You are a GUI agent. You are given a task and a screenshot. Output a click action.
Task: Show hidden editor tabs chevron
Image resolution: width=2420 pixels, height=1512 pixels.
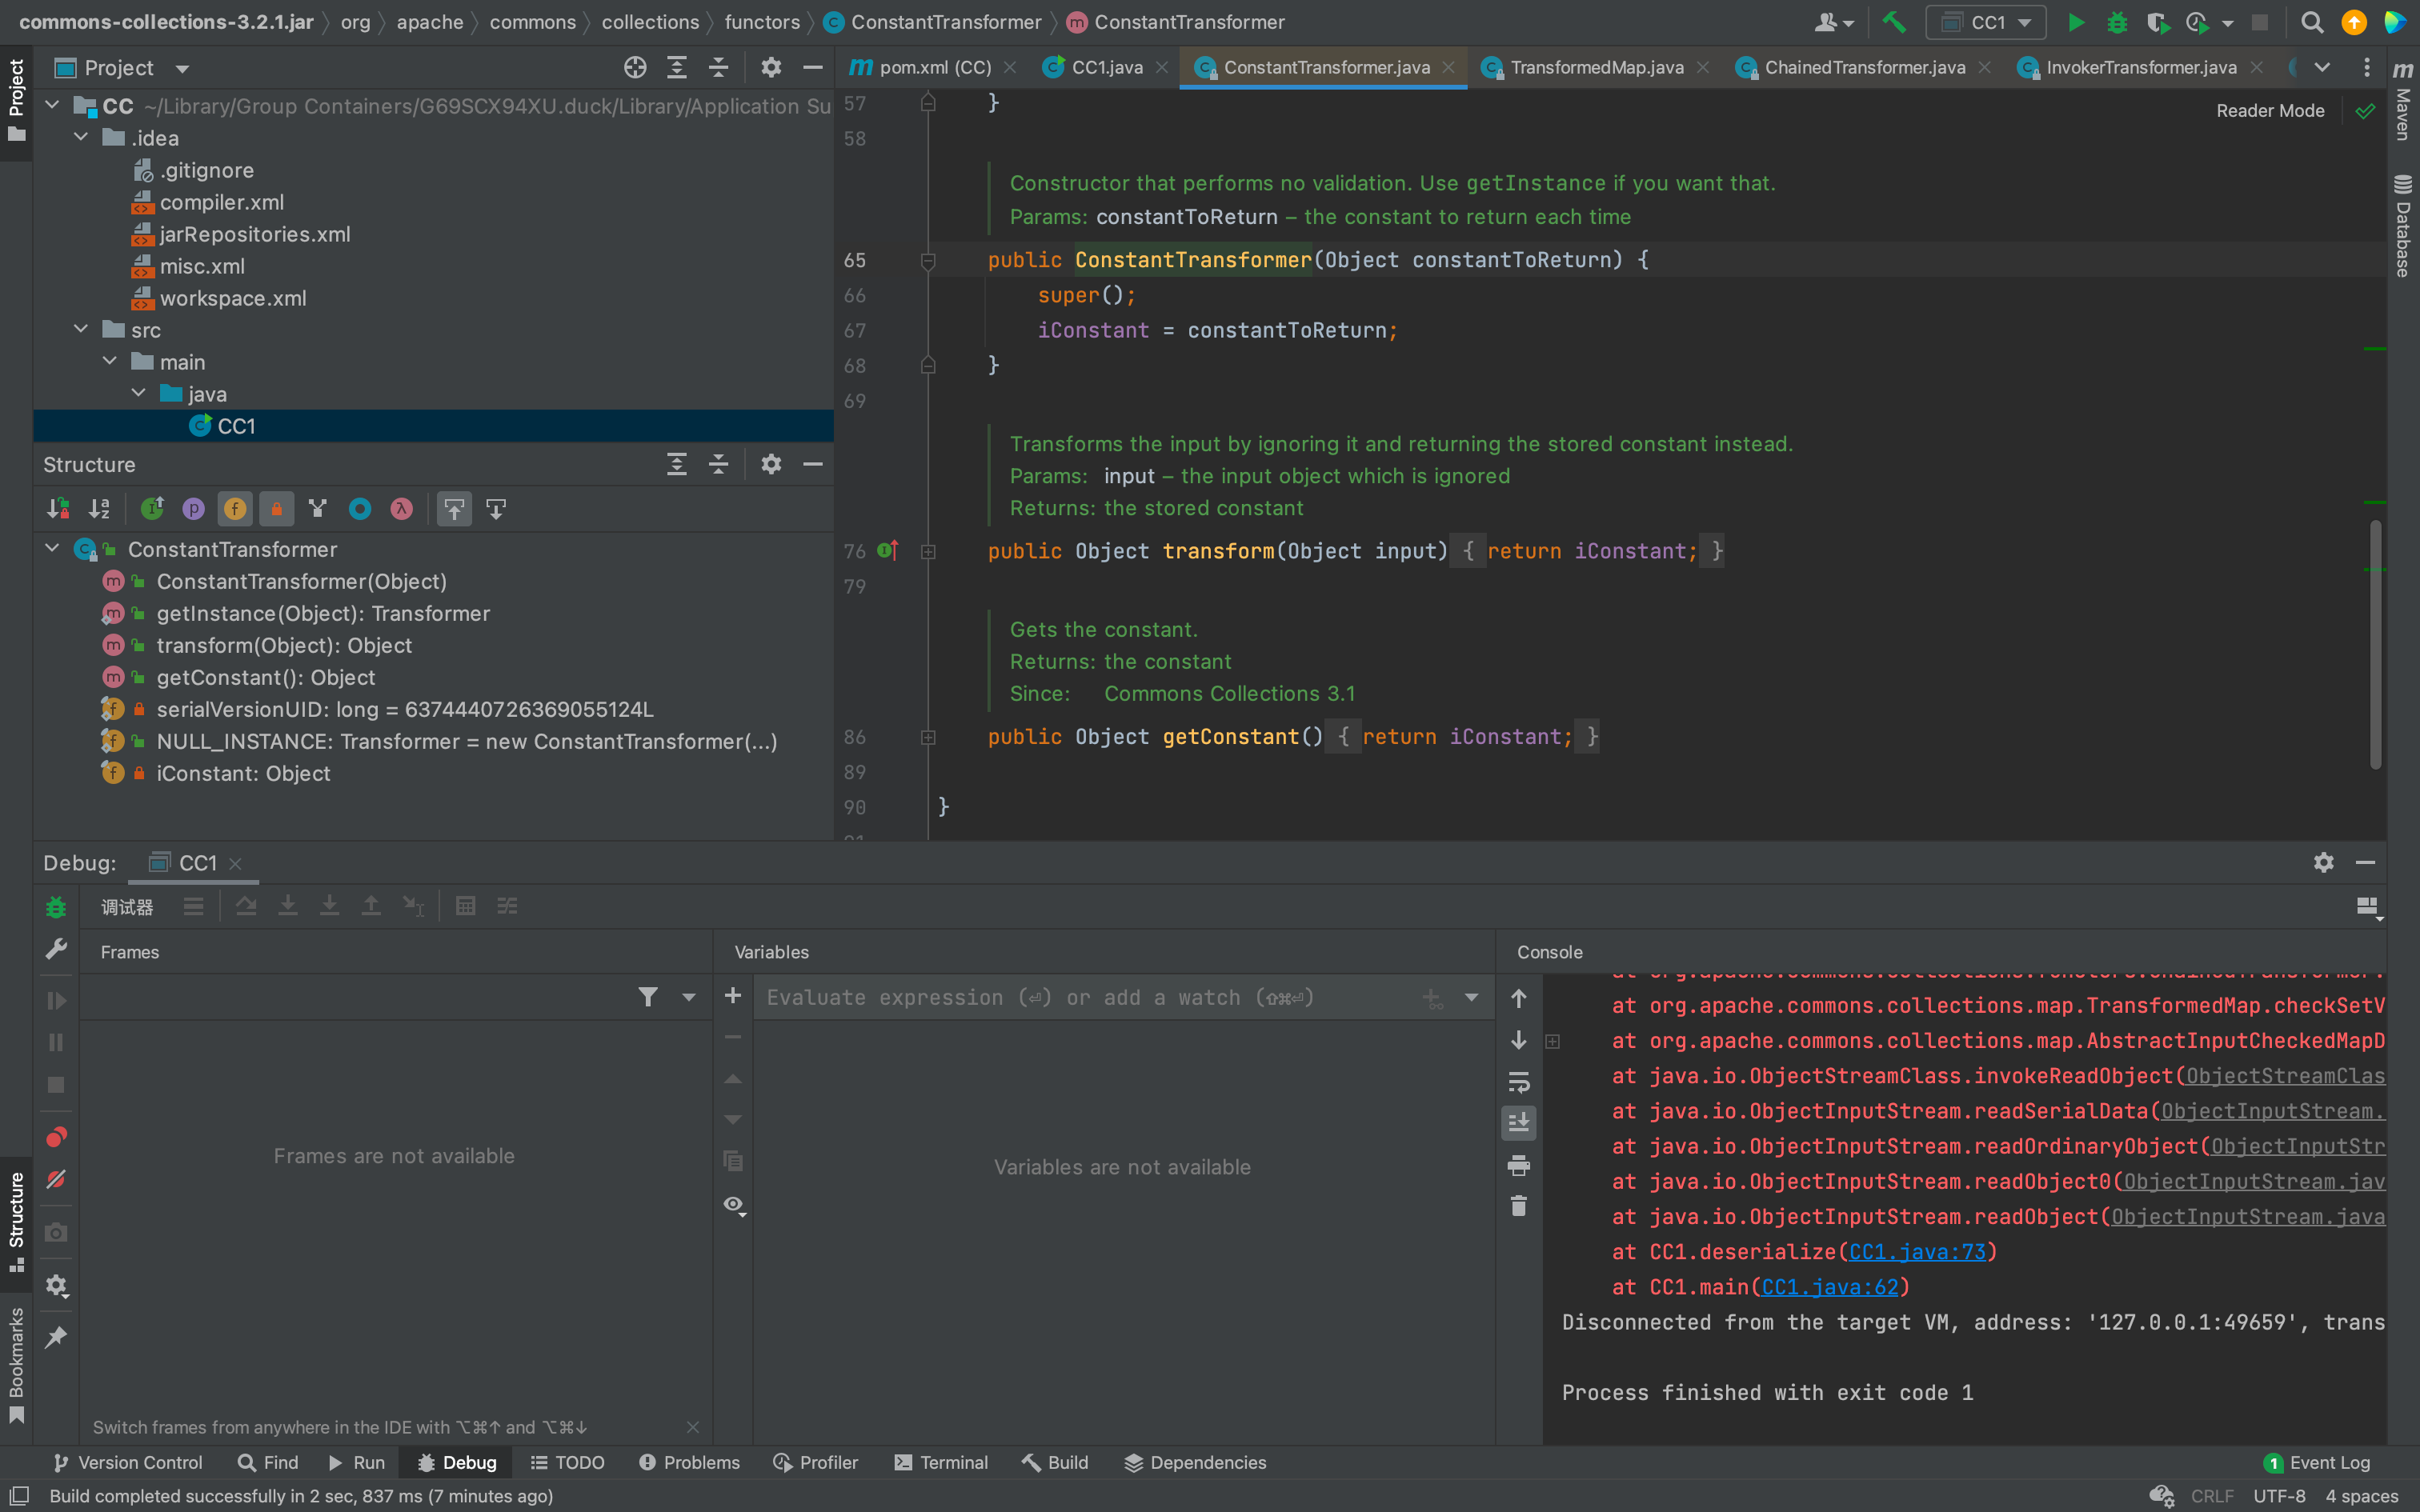point(2322,67)
